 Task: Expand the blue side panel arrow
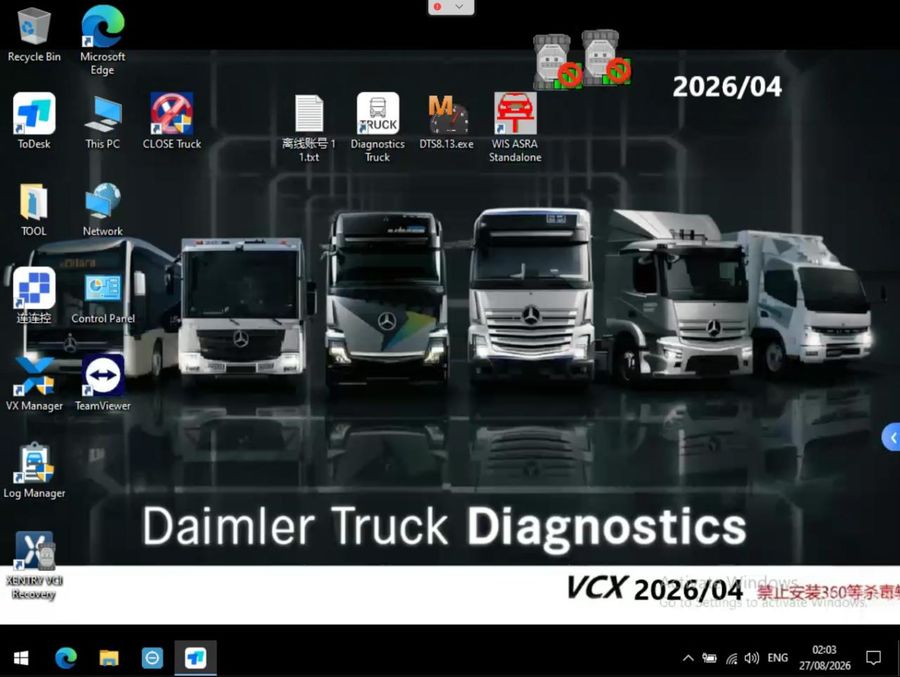point(891,438)
